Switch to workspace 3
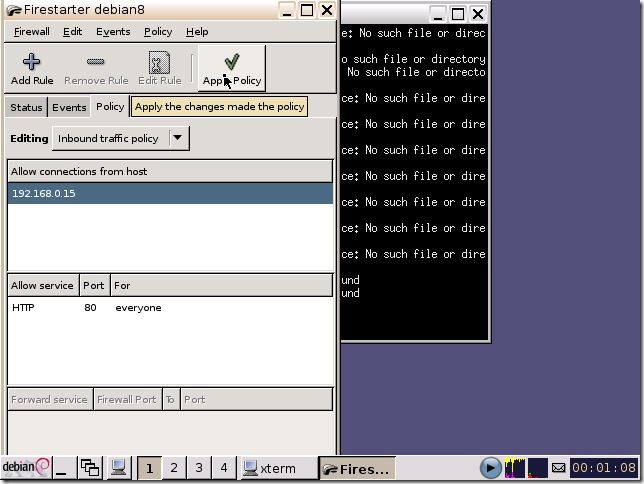The height and width of the screenshot is (484, 644). [199, 468]
